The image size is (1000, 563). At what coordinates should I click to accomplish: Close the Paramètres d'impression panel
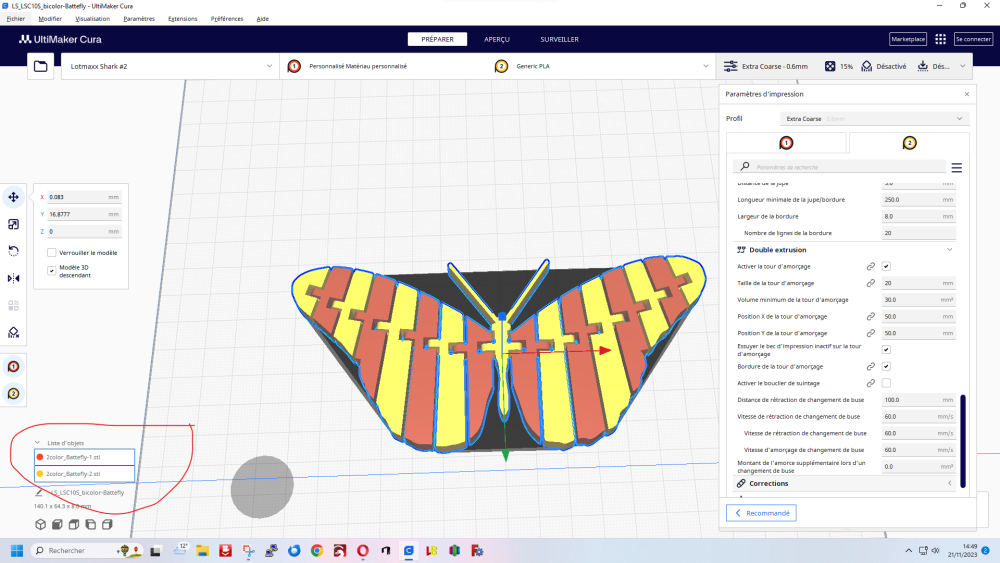pyautogui.click(x=967, y=94)
